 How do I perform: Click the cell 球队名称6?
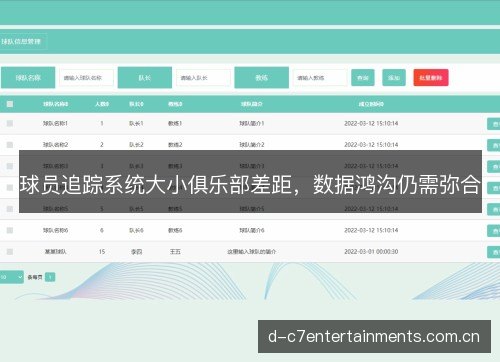(x=55, y=230)
